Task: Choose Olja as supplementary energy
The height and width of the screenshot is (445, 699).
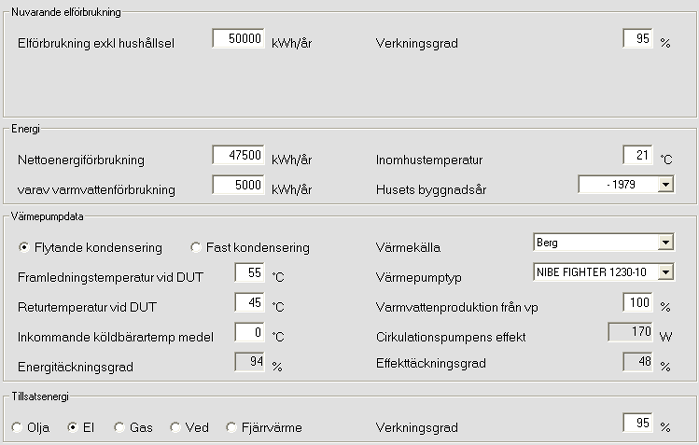Action: click(17, 428)
